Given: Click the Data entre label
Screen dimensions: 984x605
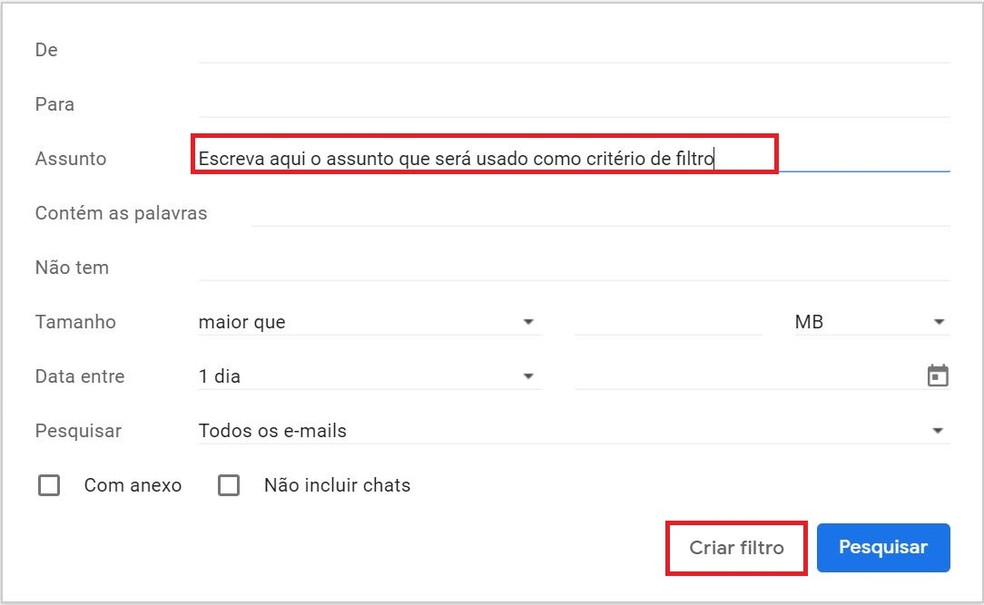Looking at the screenshot, I should [80, 377].
